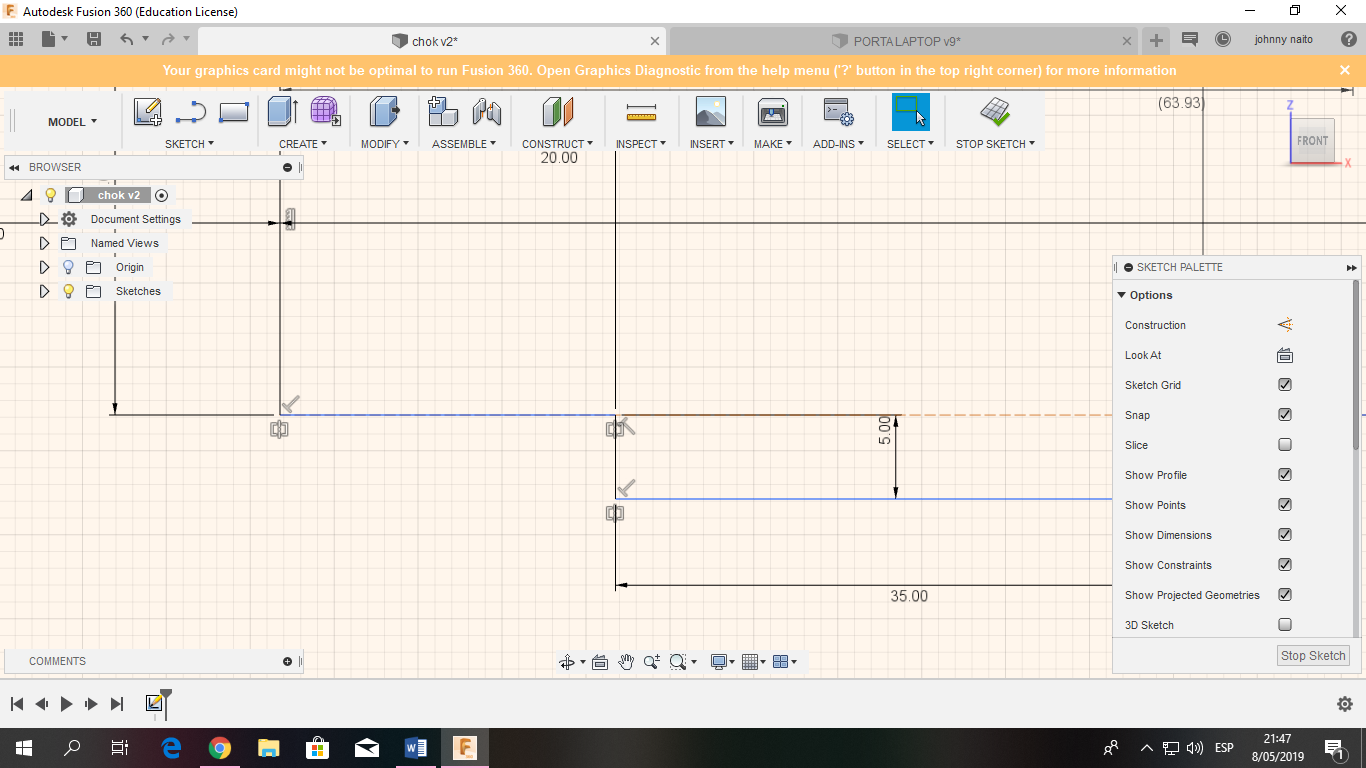The image size is (1366, 768).
Task: Click the Look At icon in Sketch Palette
Action: coord(1285,355)
